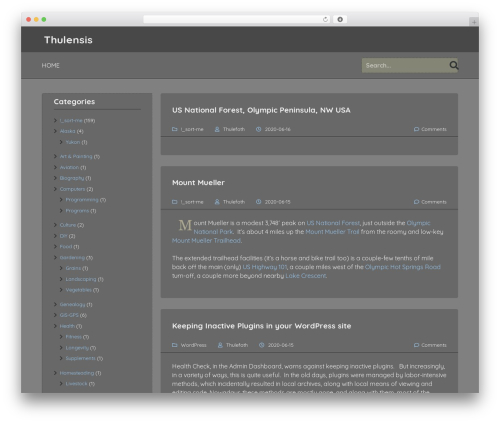Image resolution: width=500 pixels, height=423 pixels.
Task: Click Thulefoth author in Mount Mueller post
Action: 234,202
